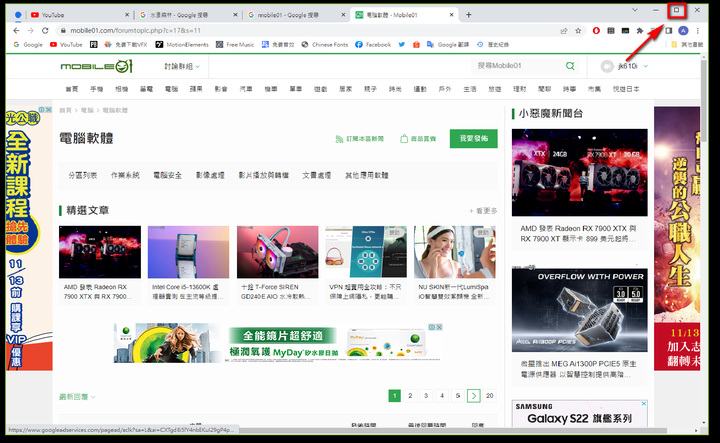Select the 電腦安全 category tab
Image resolution: width=720 pixels, height=443 pixels.
168,175
